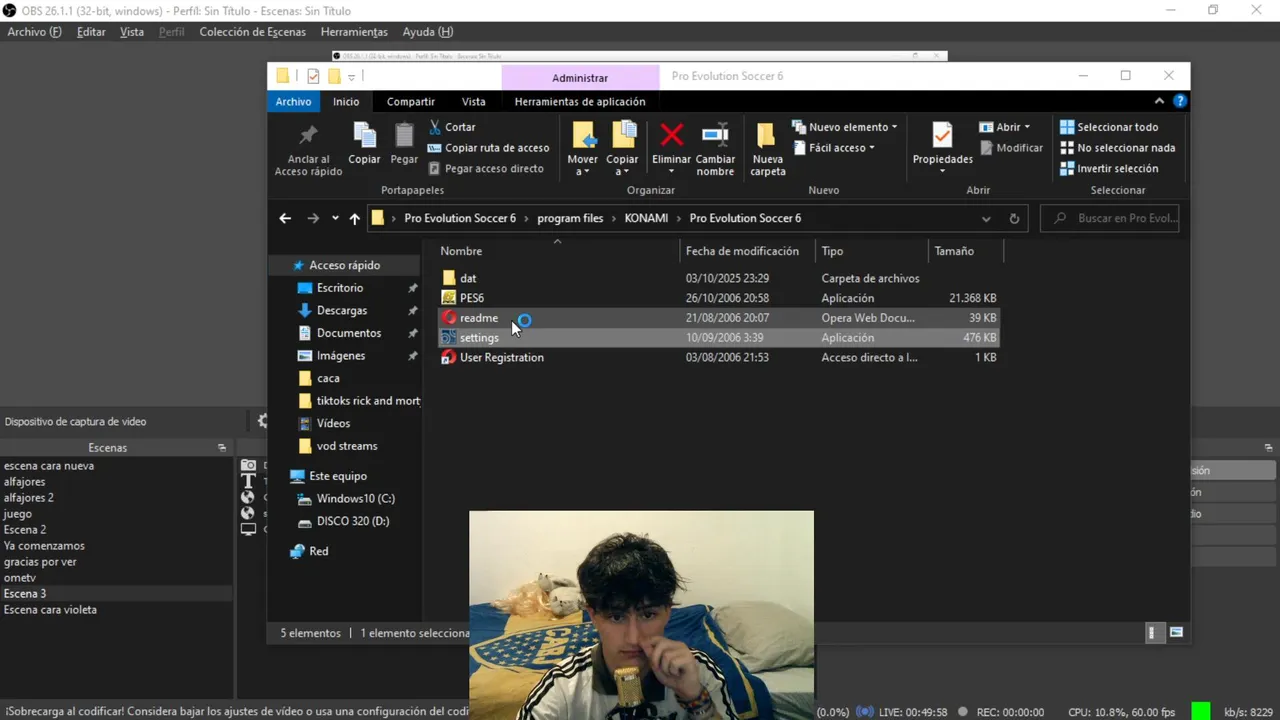Select the Administrar contextual tab

tap(580, 77)
